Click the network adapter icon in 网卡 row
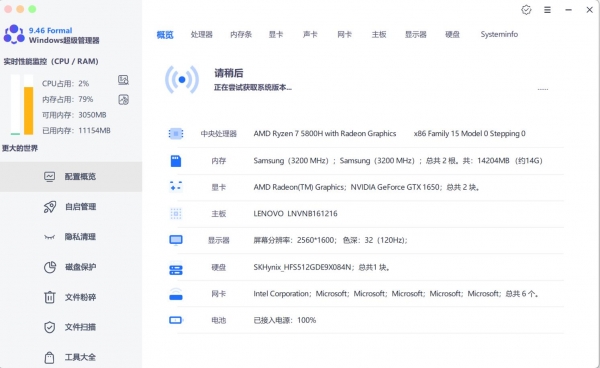Viewport: 600px width, 368px height. 176,294
